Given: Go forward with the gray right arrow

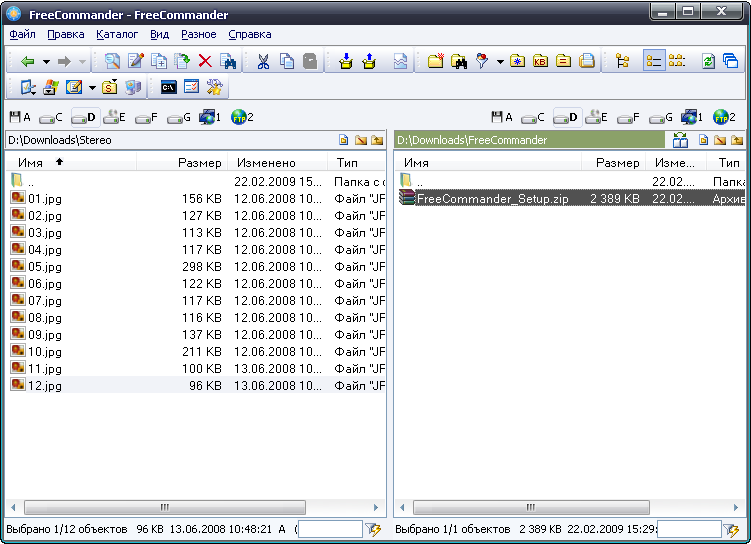Looking at the screenshot, I should 64,61.
